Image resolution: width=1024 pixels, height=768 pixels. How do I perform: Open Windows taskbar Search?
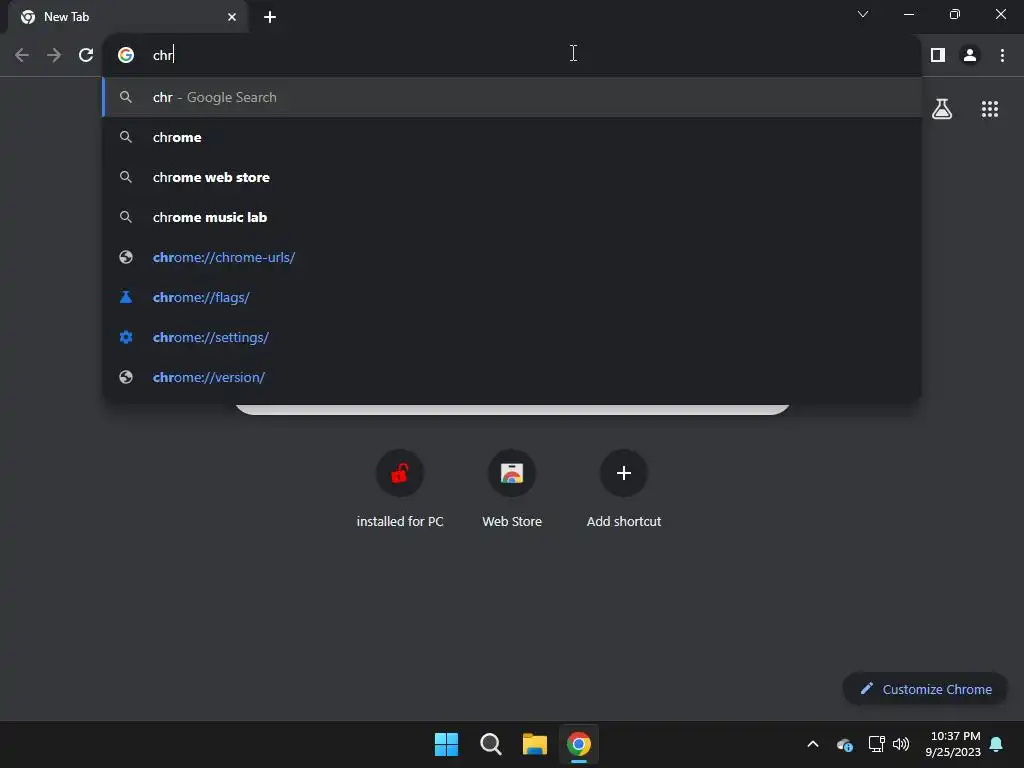490,744
